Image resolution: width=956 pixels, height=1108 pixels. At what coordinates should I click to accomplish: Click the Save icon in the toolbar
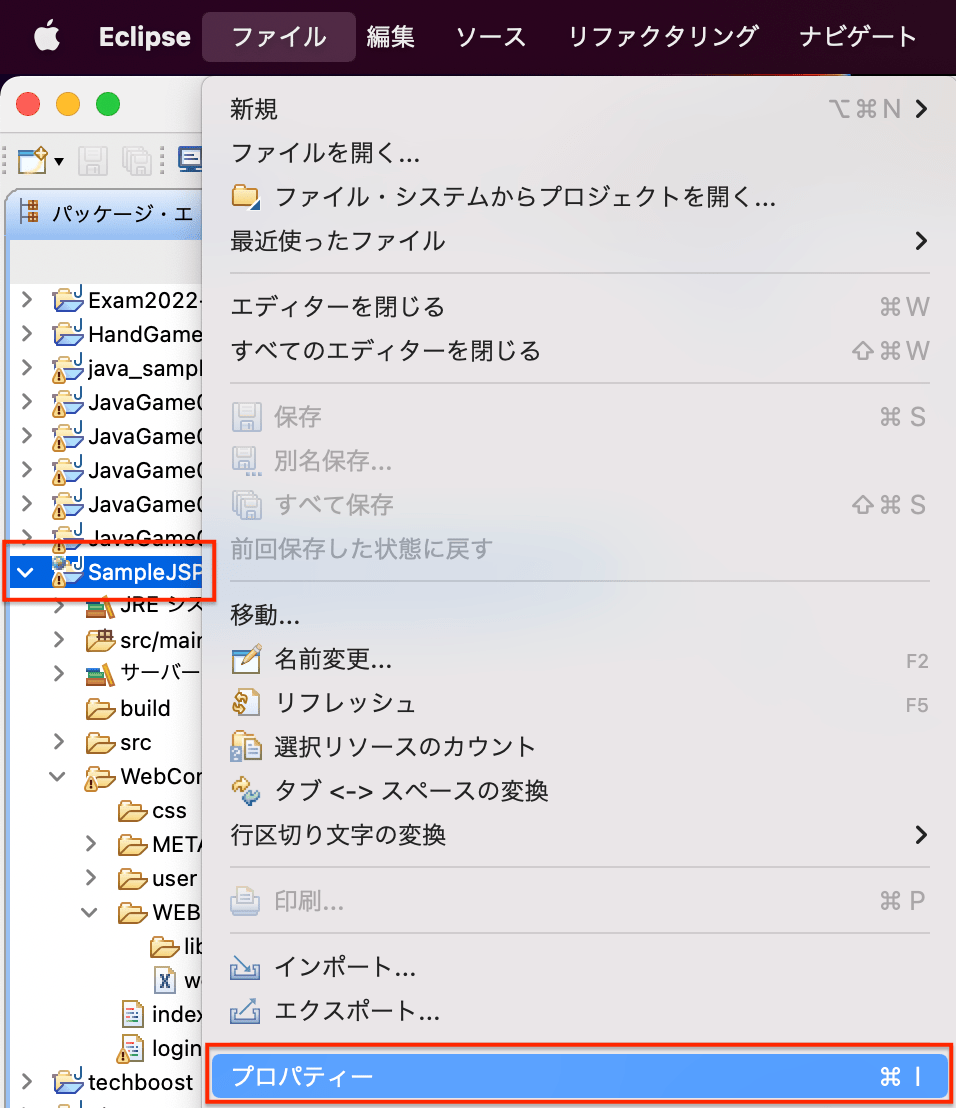(93, 160)
